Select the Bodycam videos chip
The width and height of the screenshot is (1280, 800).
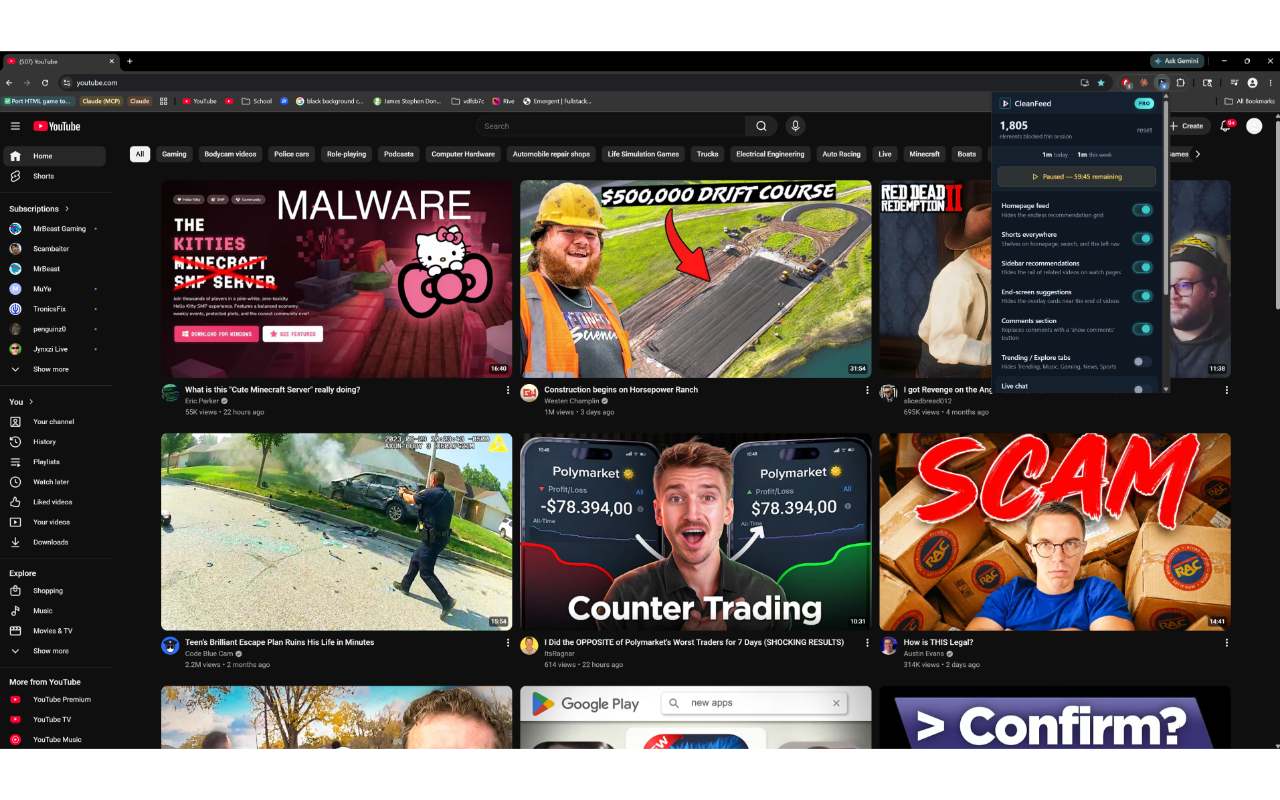coord(230,154)
